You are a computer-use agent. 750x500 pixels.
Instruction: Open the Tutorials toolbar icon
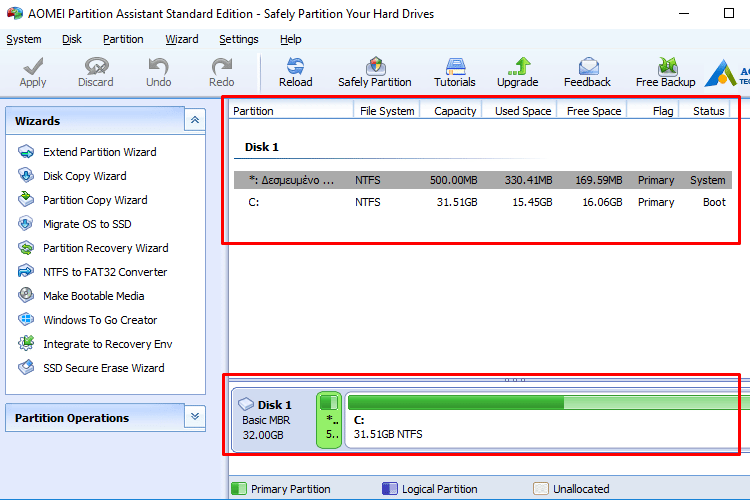[x=455, y=66]
